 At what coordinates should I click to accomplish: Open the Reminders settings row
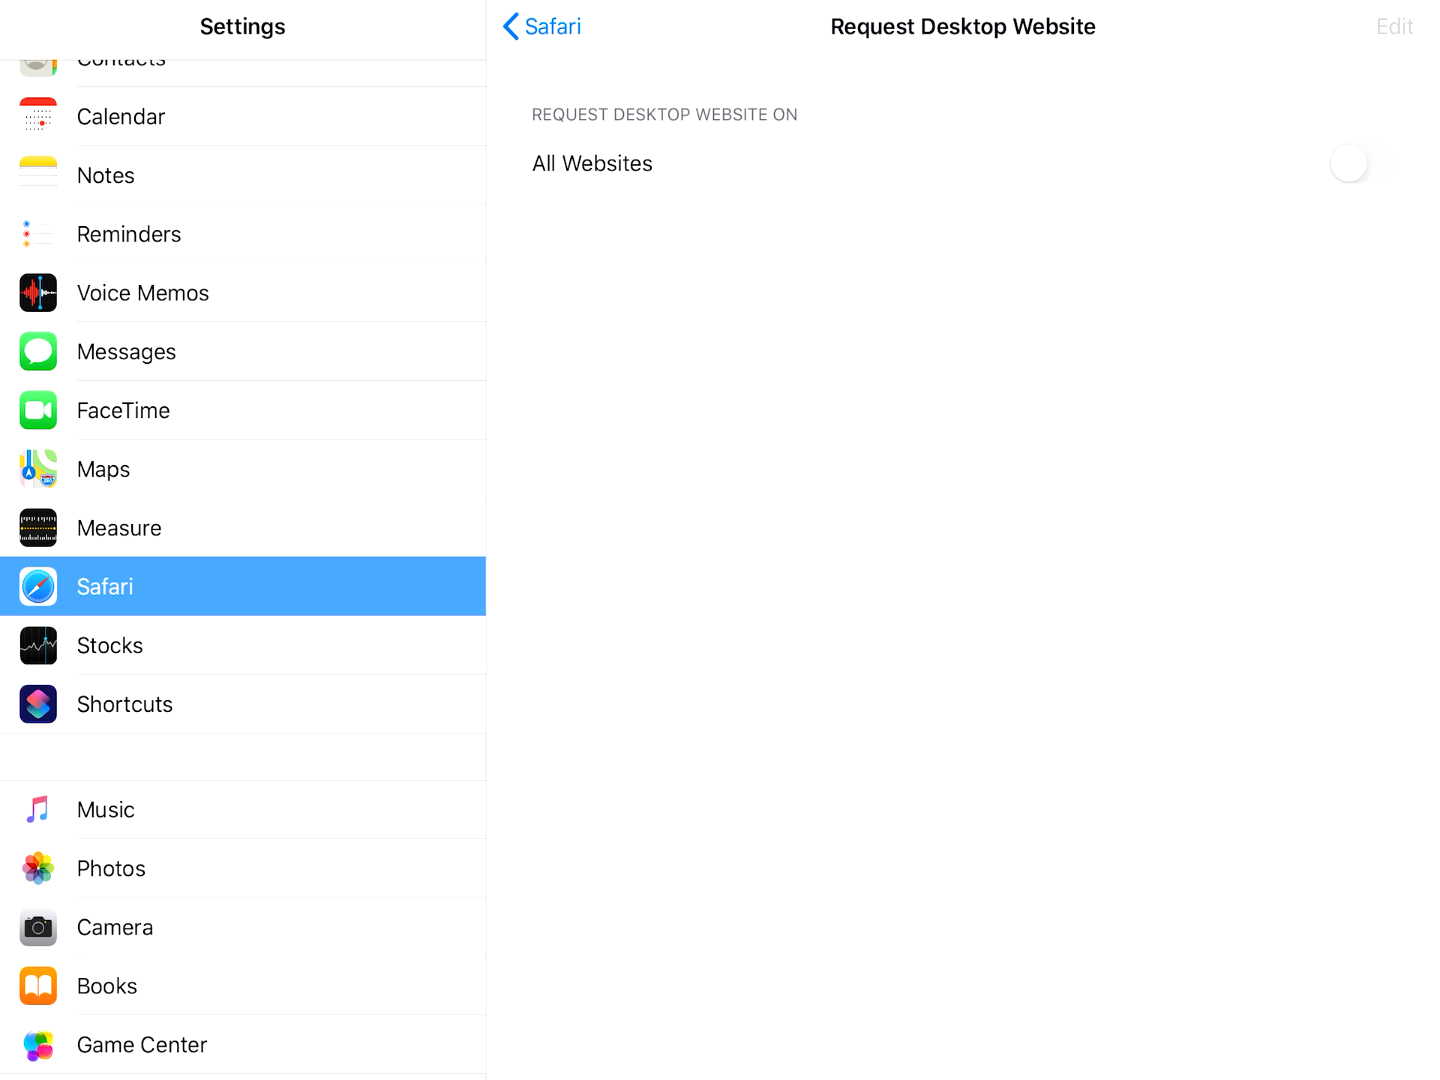coord(243,234)
